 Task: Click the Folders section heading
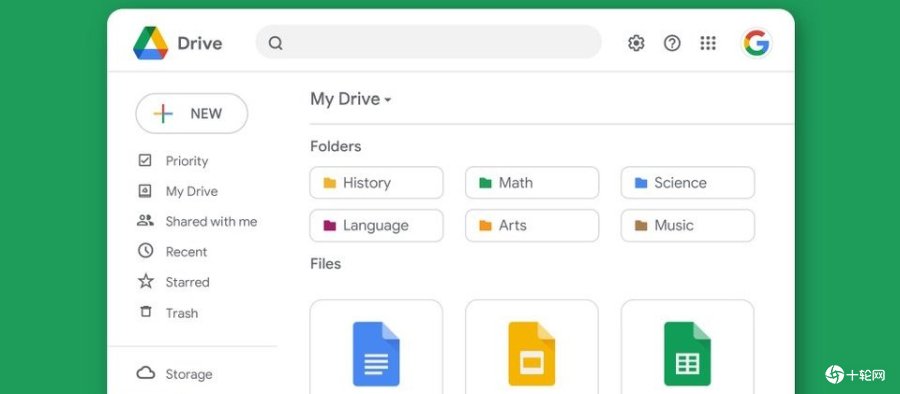coord(336,146)
